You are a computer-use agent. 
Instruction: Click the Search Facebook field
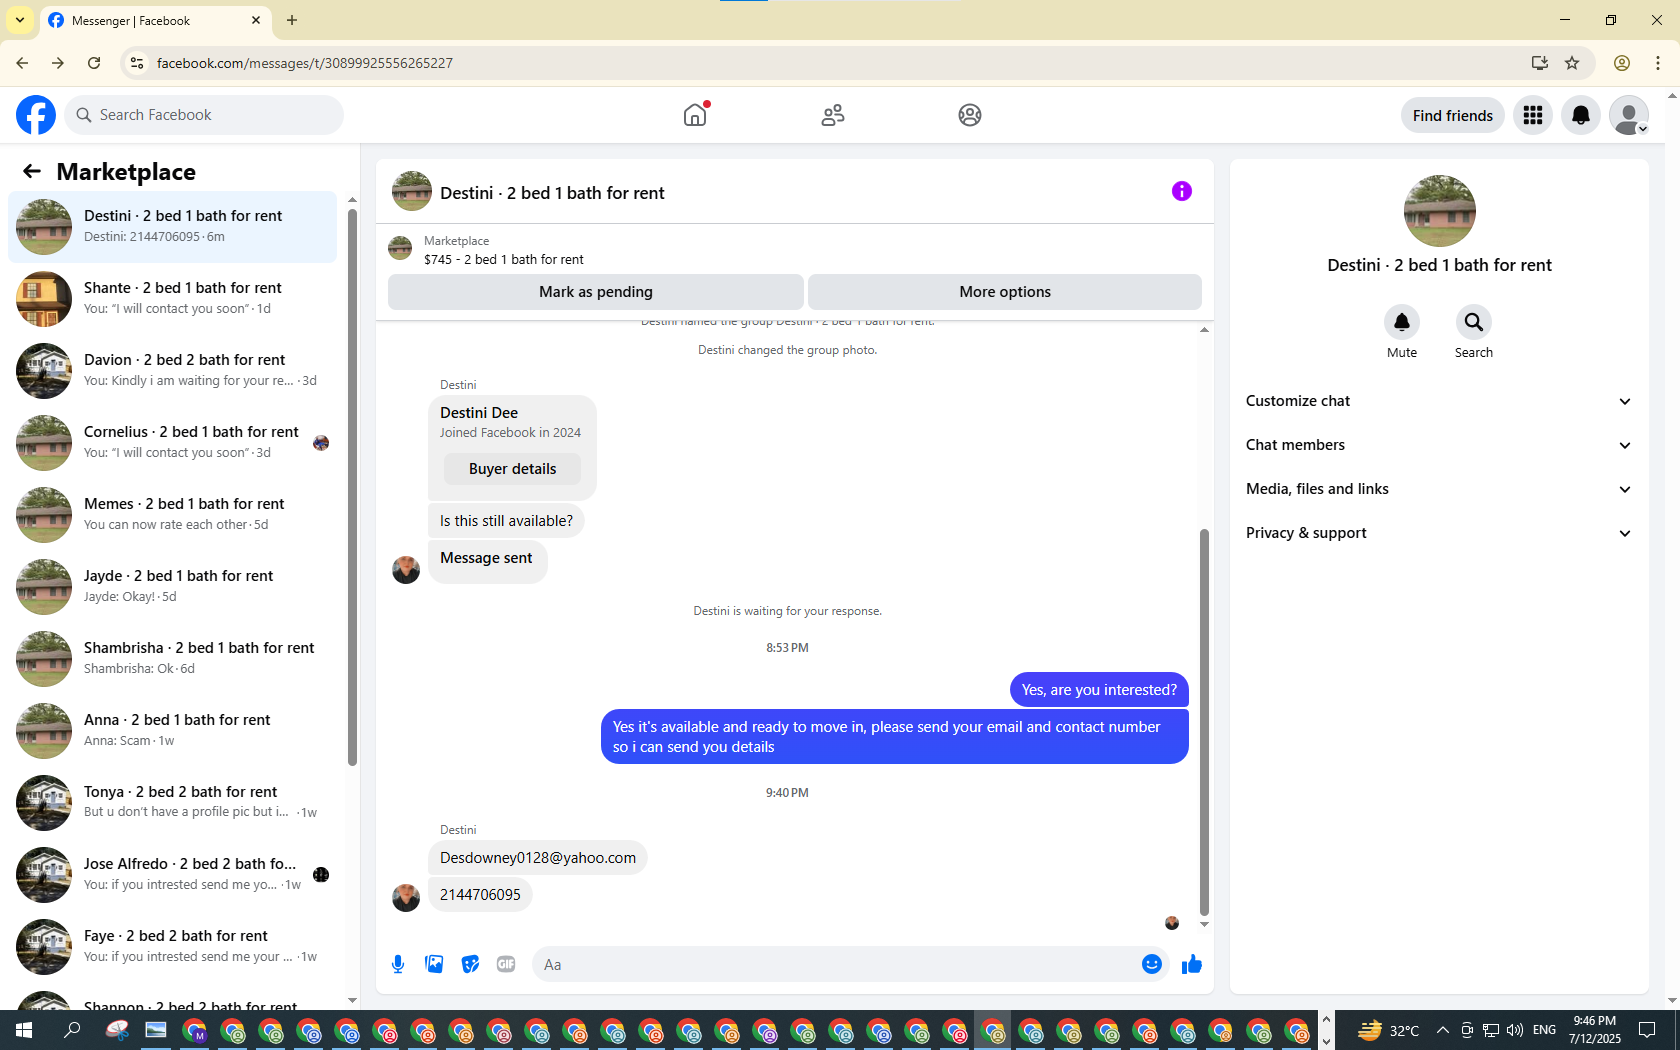pyautogui.click(x=204, y=115)
